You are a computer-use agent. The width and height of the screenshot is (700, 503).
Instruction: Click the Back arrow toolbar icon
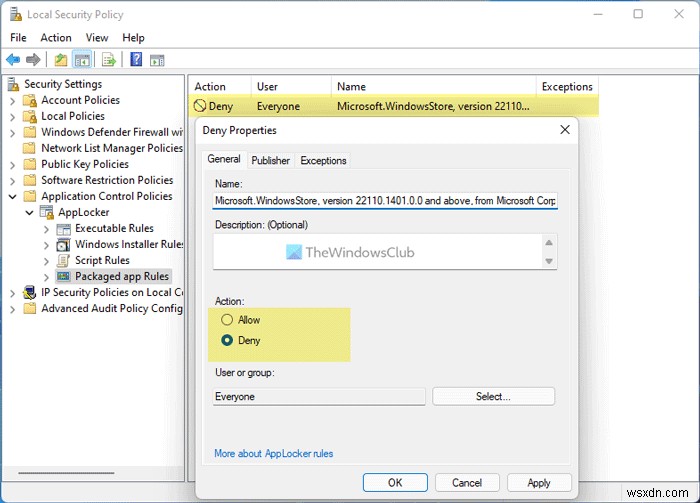[14, 60]
